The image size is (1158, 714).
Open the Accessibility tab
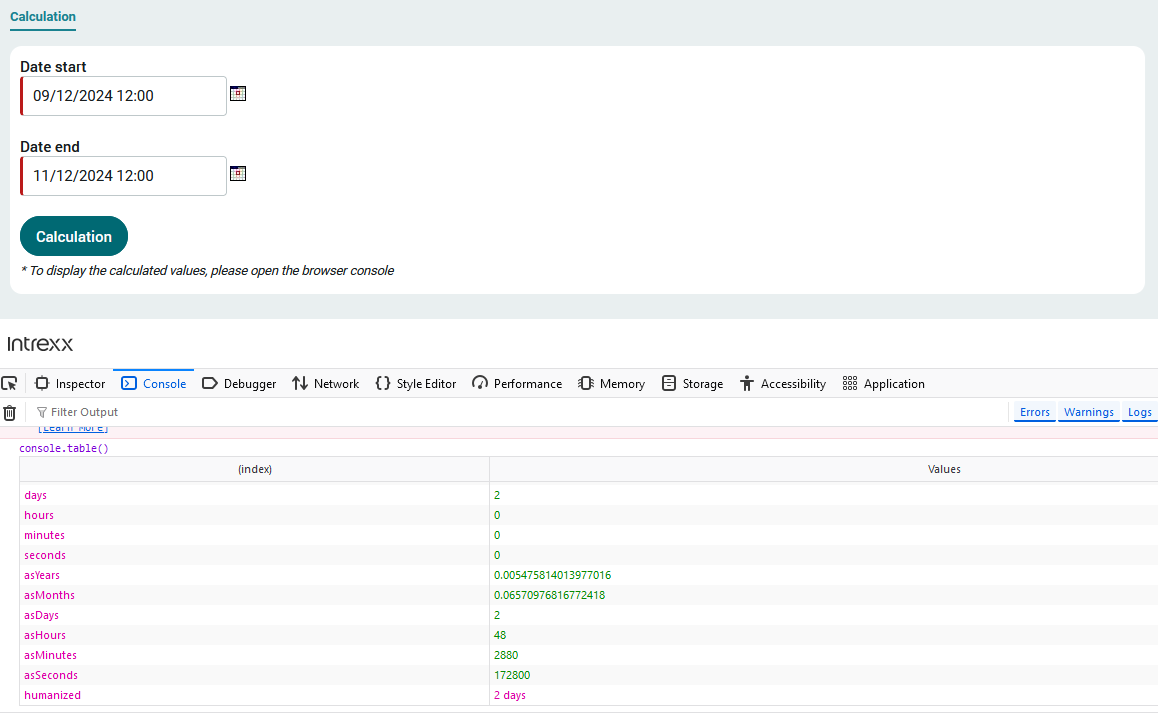783,383
